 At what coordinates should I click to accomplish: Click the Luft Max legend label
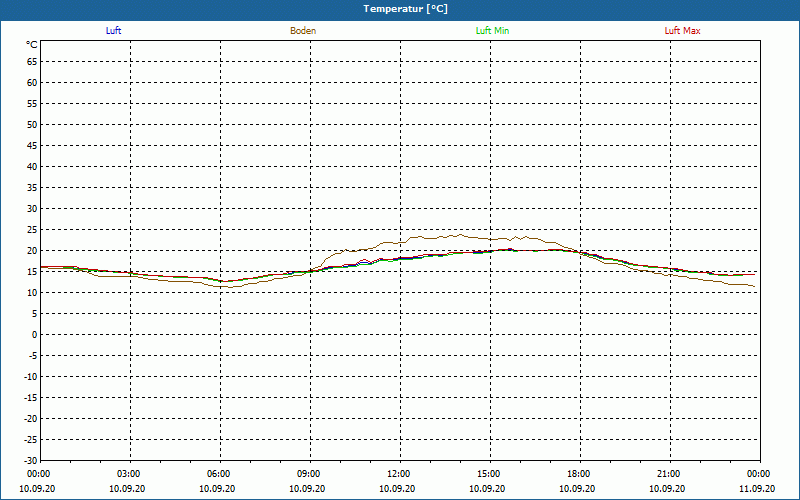point(682,31)
